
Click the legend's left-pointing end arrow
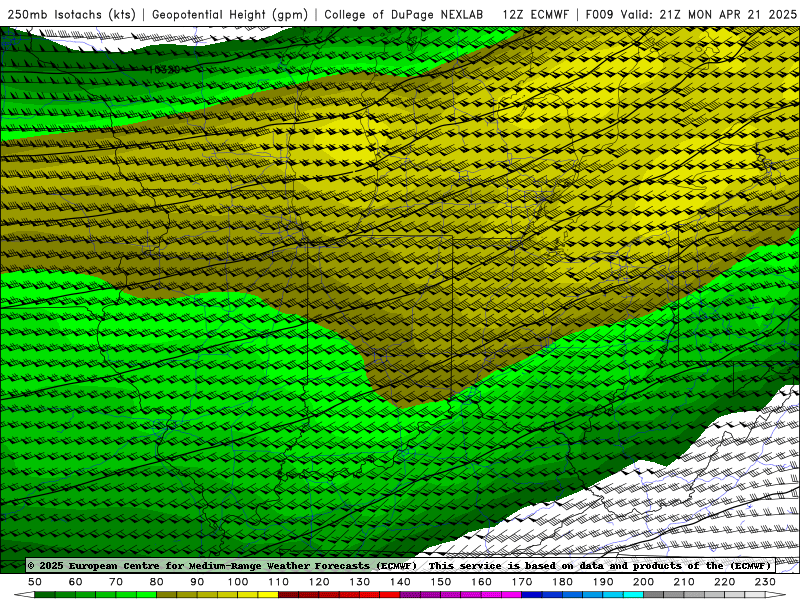point(24,595)
